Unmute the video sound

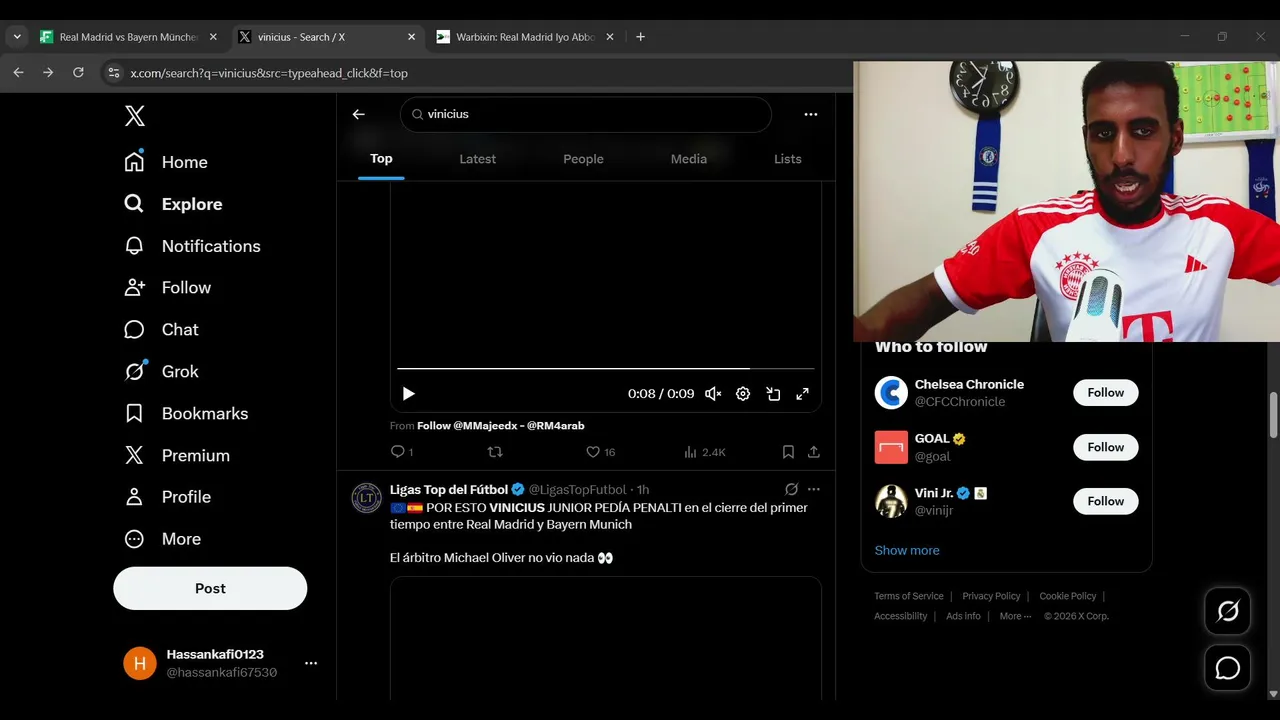[x=713, y=394]
